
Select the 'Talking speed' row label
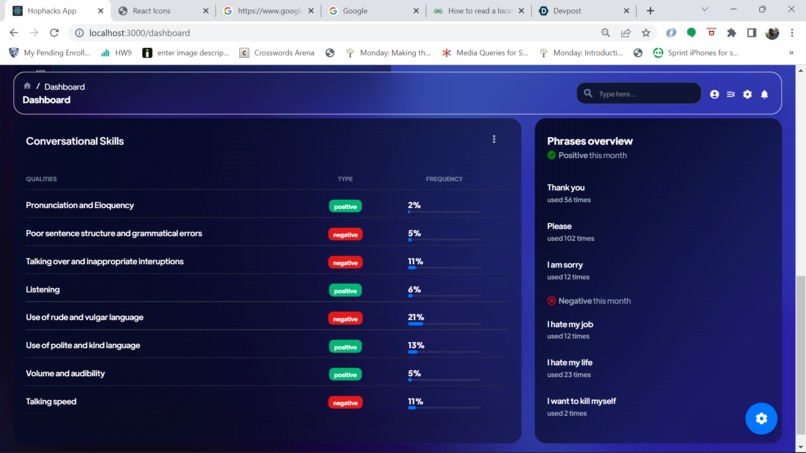coord(51,402)
